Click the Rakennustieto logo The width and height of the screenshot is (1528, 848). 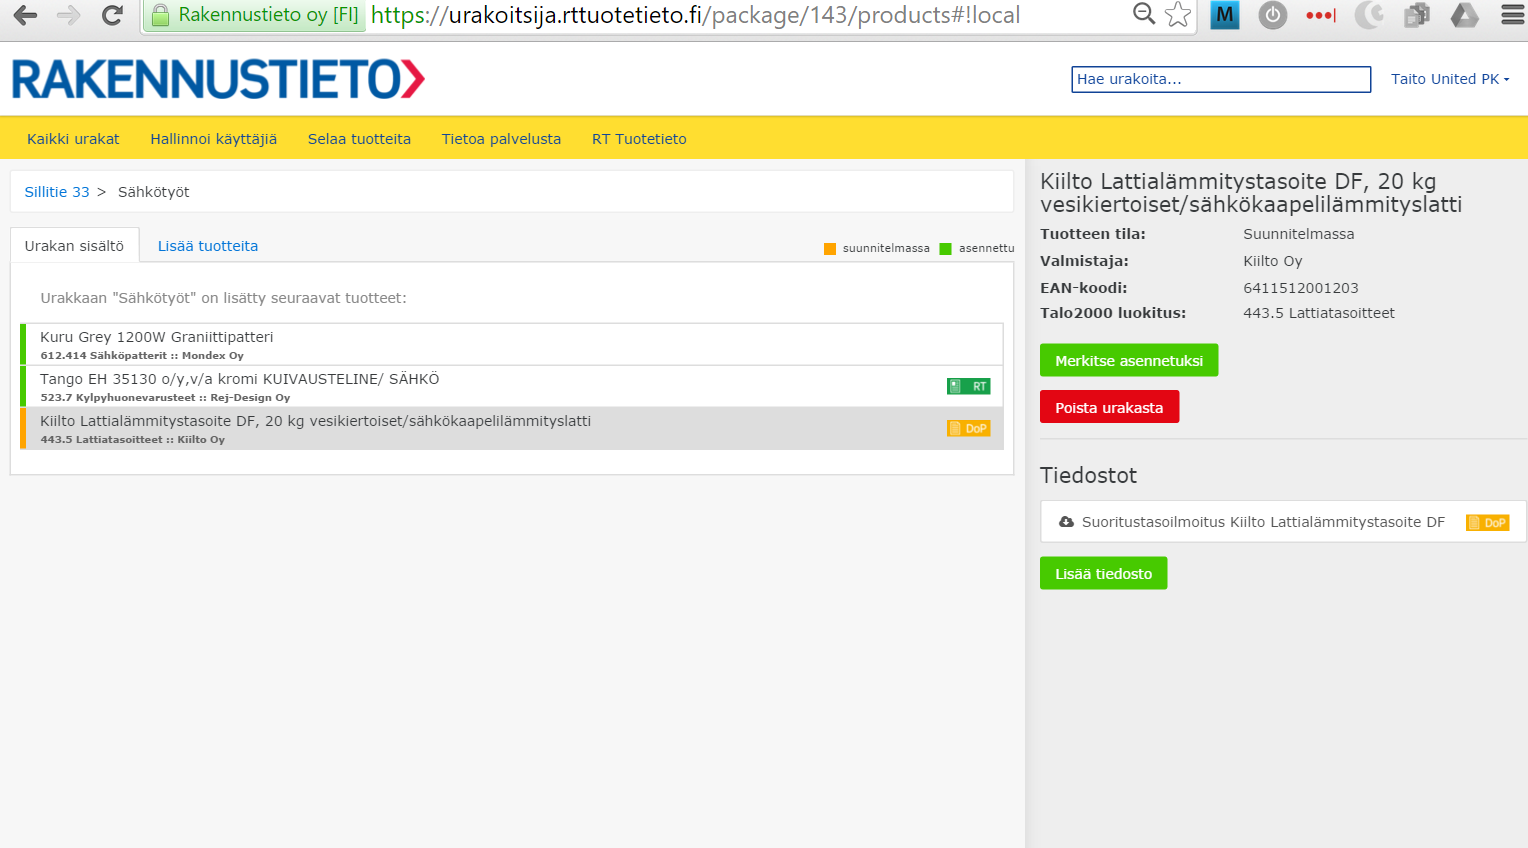pos(218,79)
